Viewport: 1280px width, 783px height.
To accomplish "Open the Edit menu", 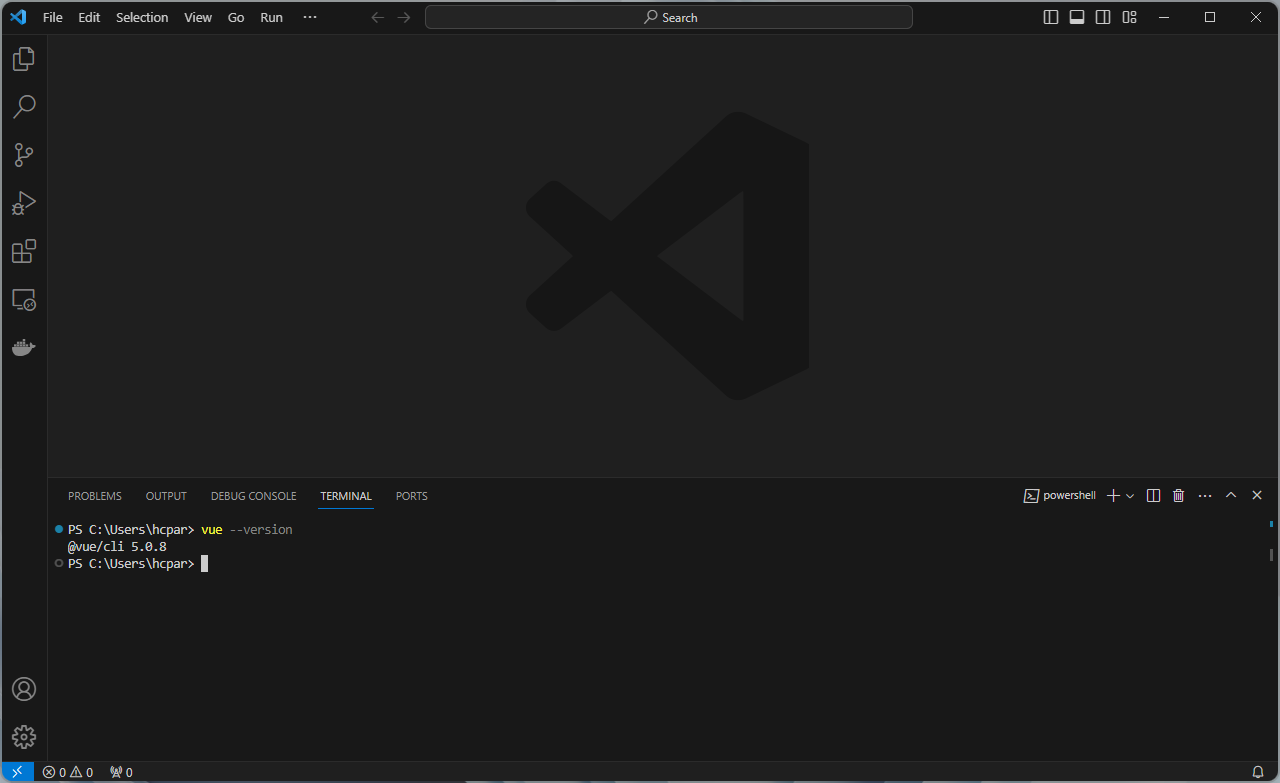I will (x=90, y=17).
